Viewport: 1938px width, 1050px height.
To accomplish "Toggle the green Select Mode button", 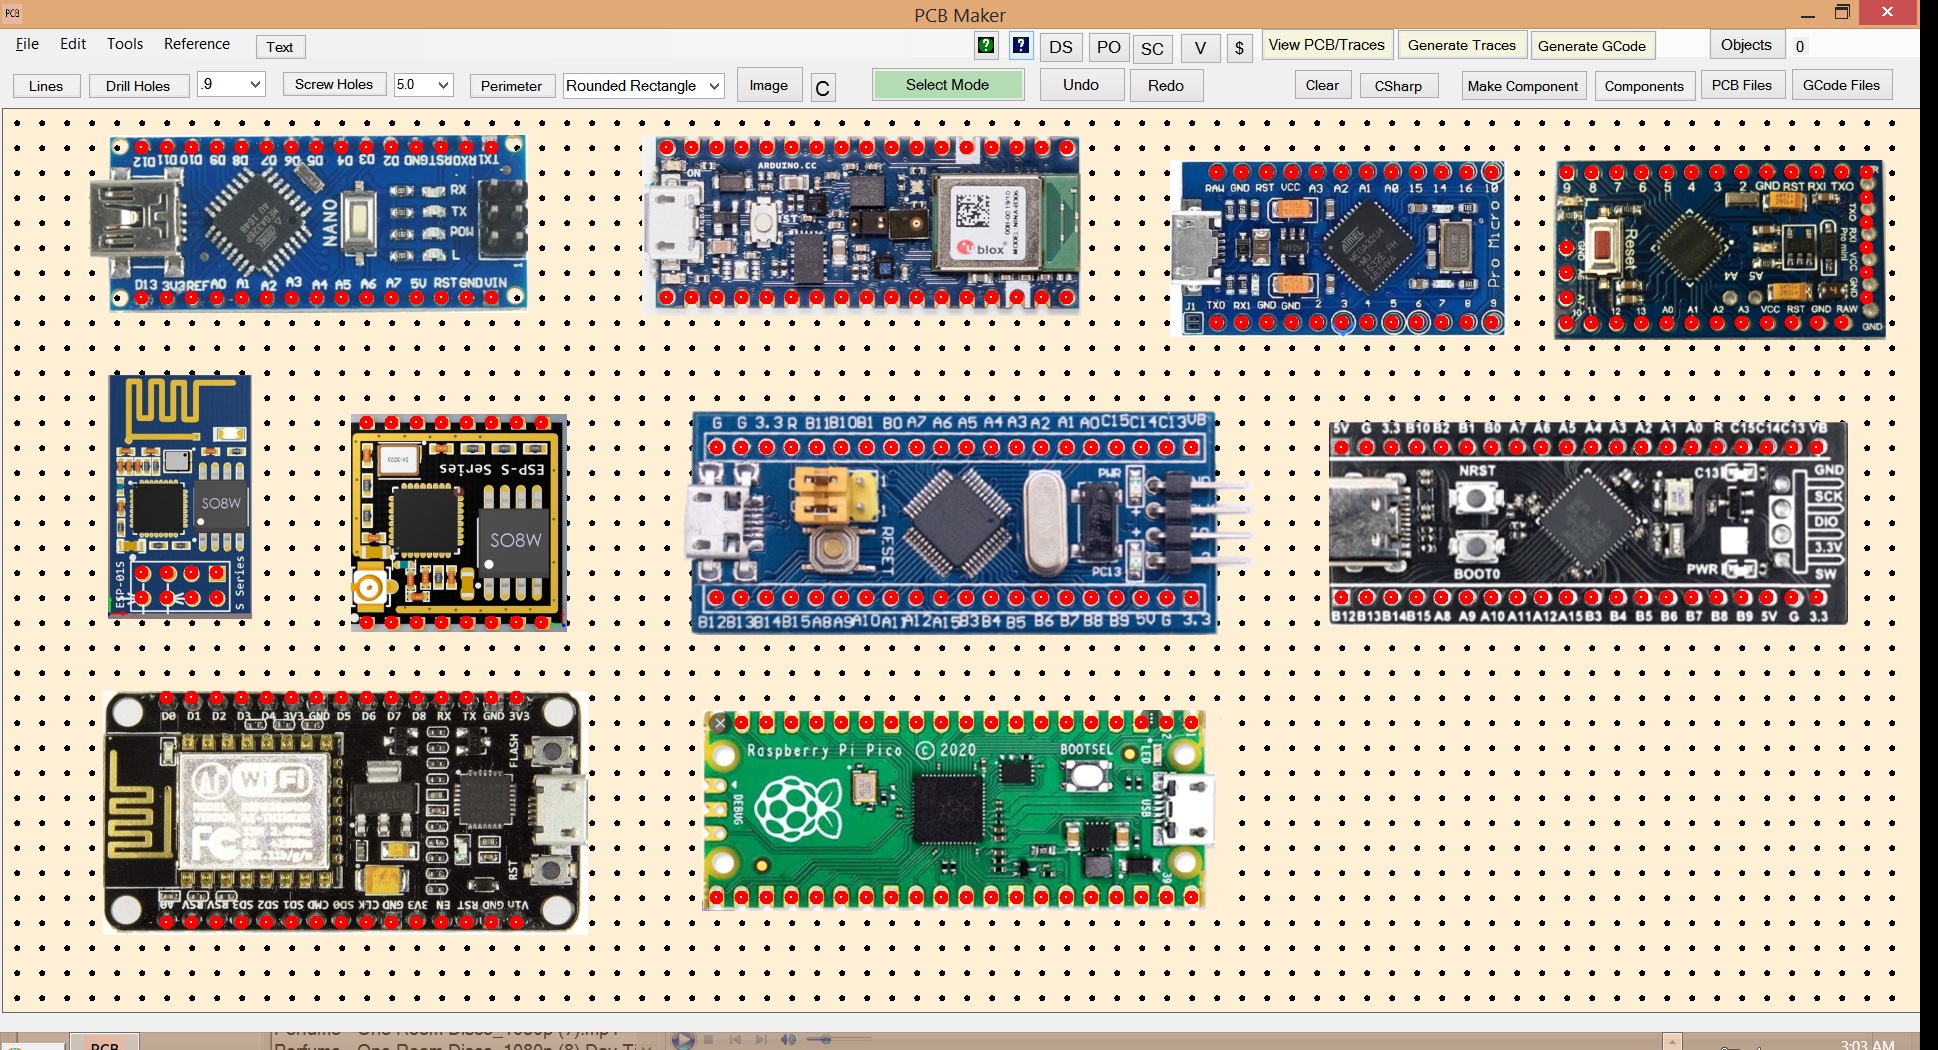I will point(947,85).
